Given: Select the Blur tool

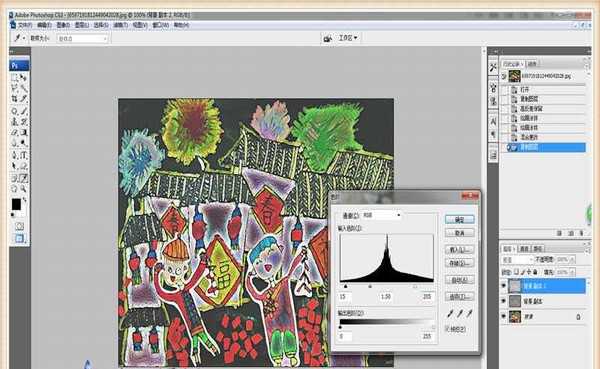Looking at the screenshot, I should [x=15, y=143].
